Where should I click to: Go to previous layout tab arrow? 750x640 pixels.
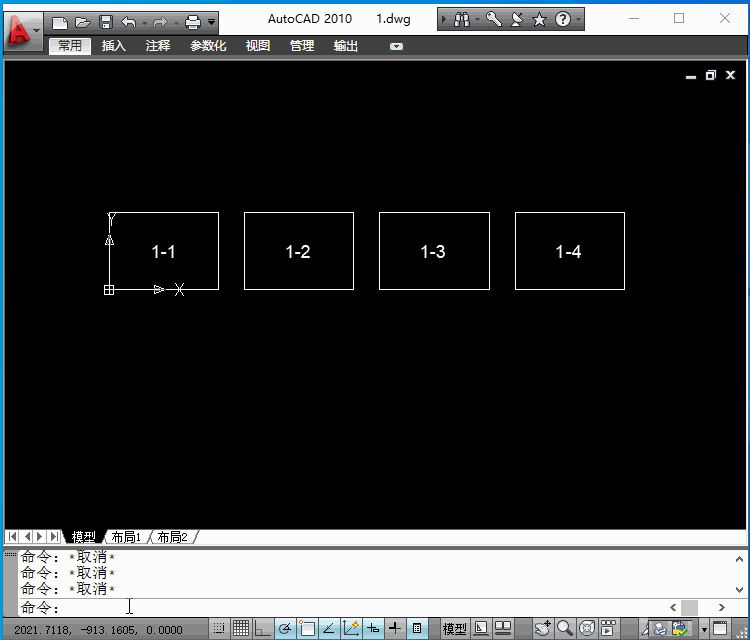tap(27, 537)
